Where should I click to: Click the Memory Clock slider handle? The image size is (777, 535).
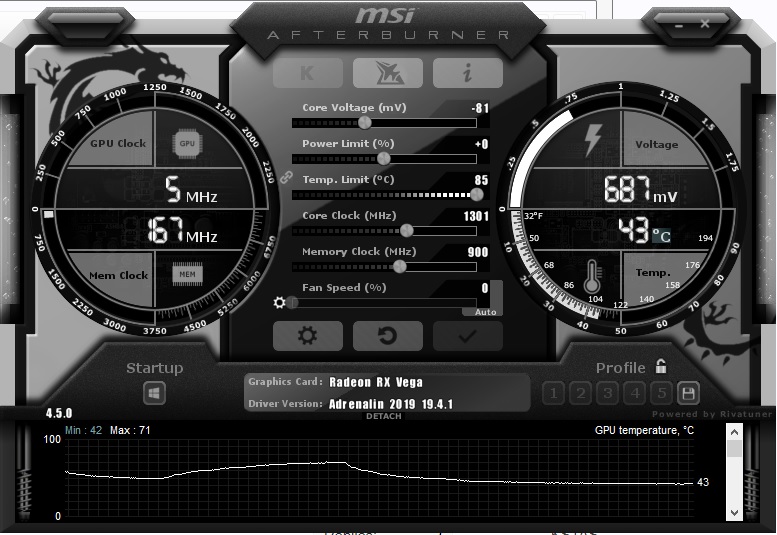pyautogui.click(x=400, y=267)
